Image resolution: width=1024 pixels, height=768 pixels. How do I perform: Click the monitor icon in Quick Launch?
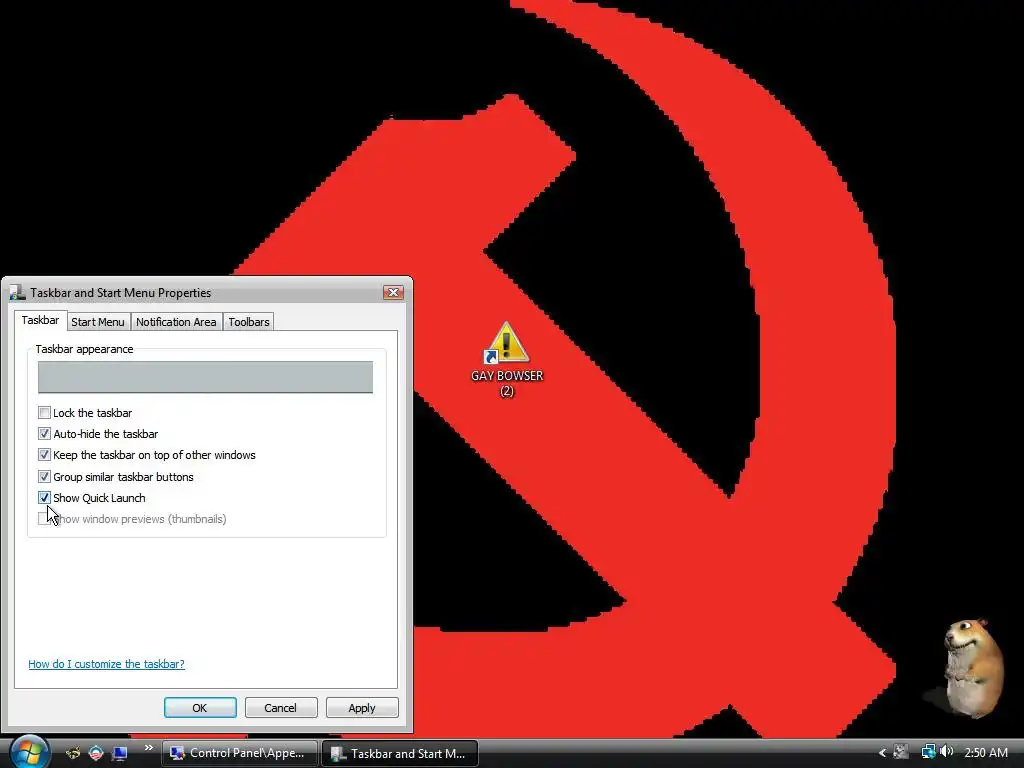[x=119, y=754]
